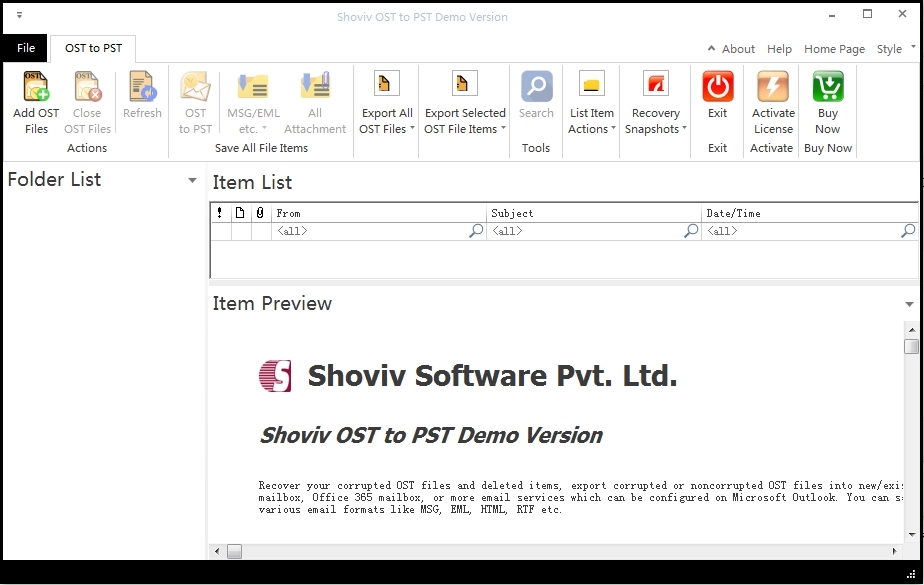Expand the List Item Actions dropdown arrow
Screen dimensions: 924x585
613,128
